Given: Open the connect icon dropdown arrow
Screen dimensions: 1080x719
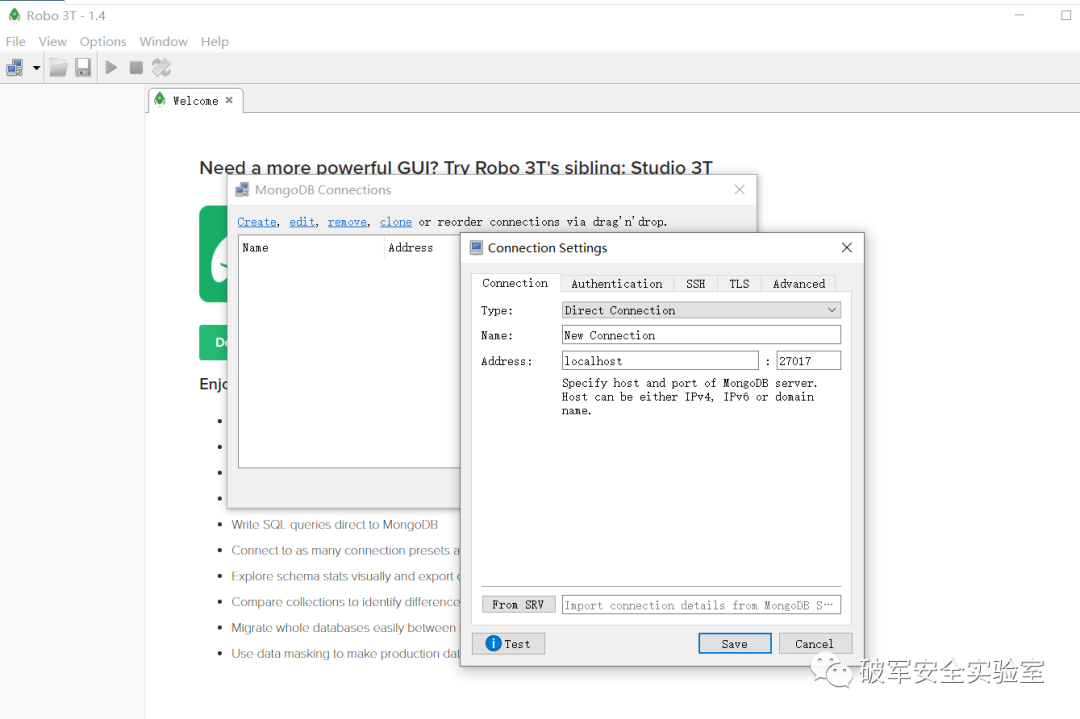Looking at the screenshot, I should pyautogui.click(x=36, y=67).
